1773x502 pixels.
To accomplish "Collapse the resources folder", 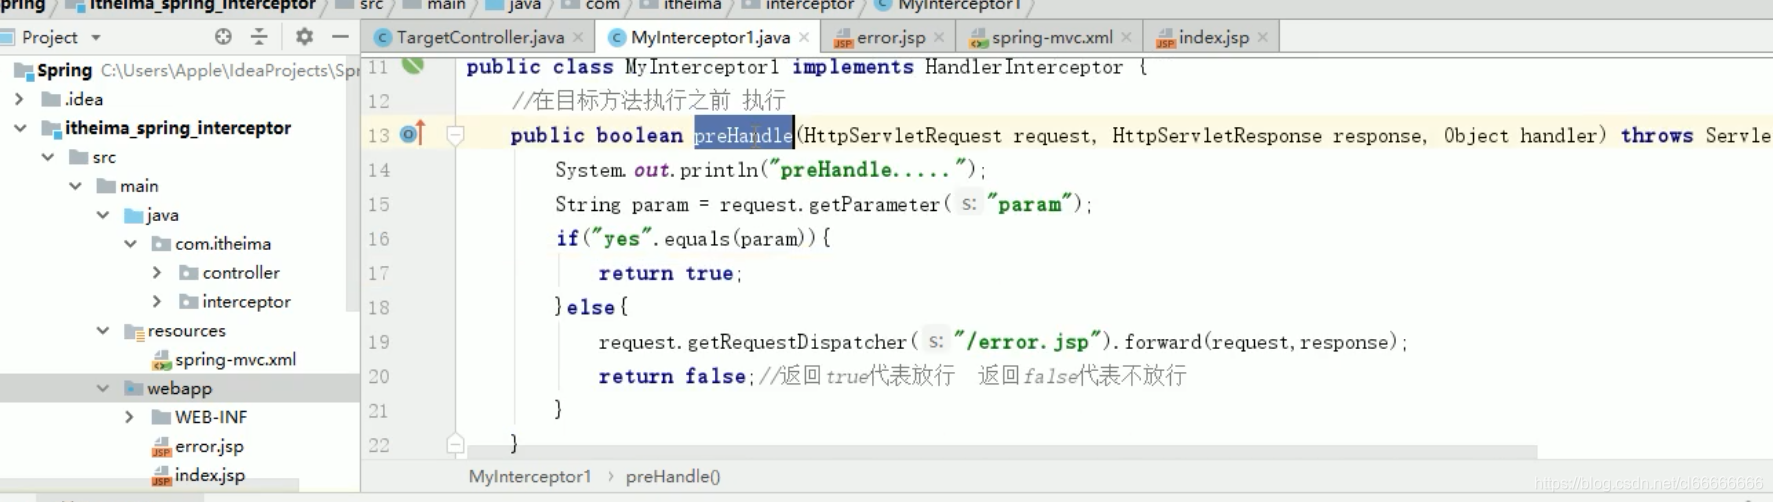I will click(103, 330).
